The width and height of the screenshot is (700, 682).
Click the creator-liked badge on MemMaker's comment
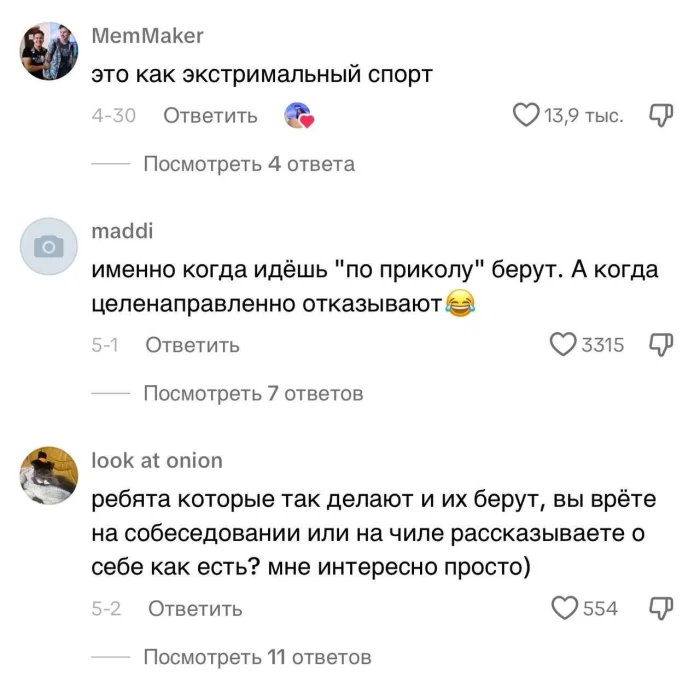tap(299, 116)
